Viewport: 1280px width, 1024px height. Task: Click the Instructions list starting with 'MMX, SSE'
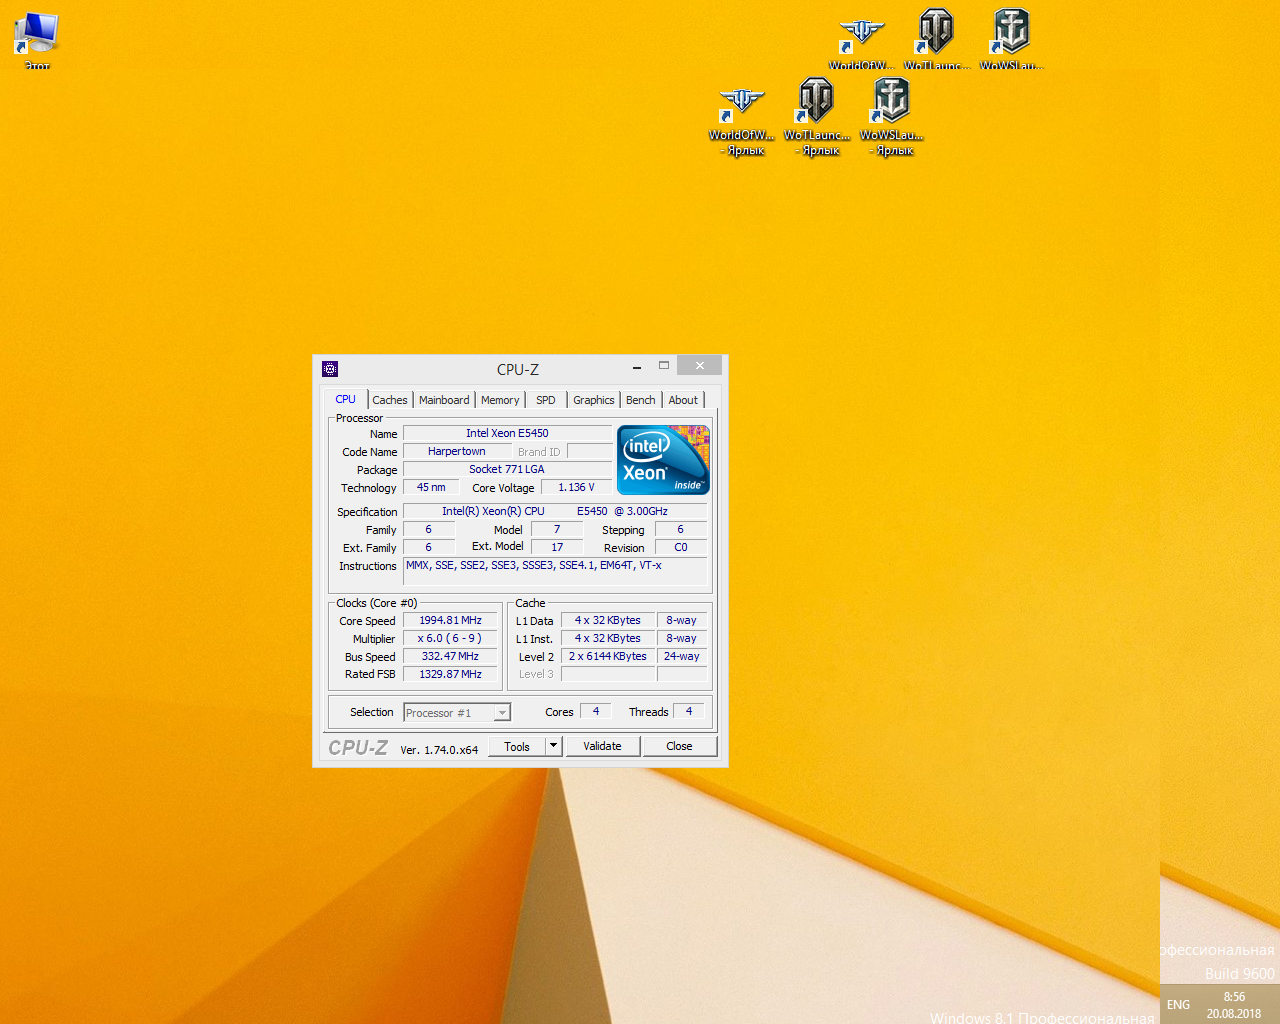(x=555, y=571)
